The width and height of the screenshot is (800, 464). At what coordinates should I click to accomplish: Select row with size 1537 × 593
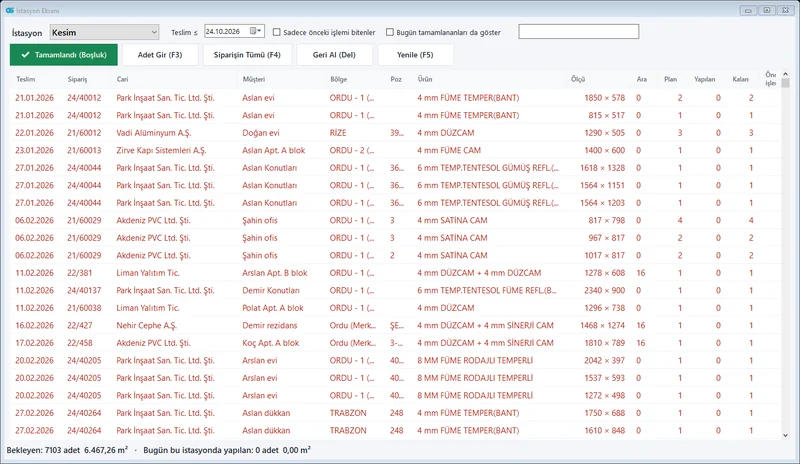coord(395,378)
